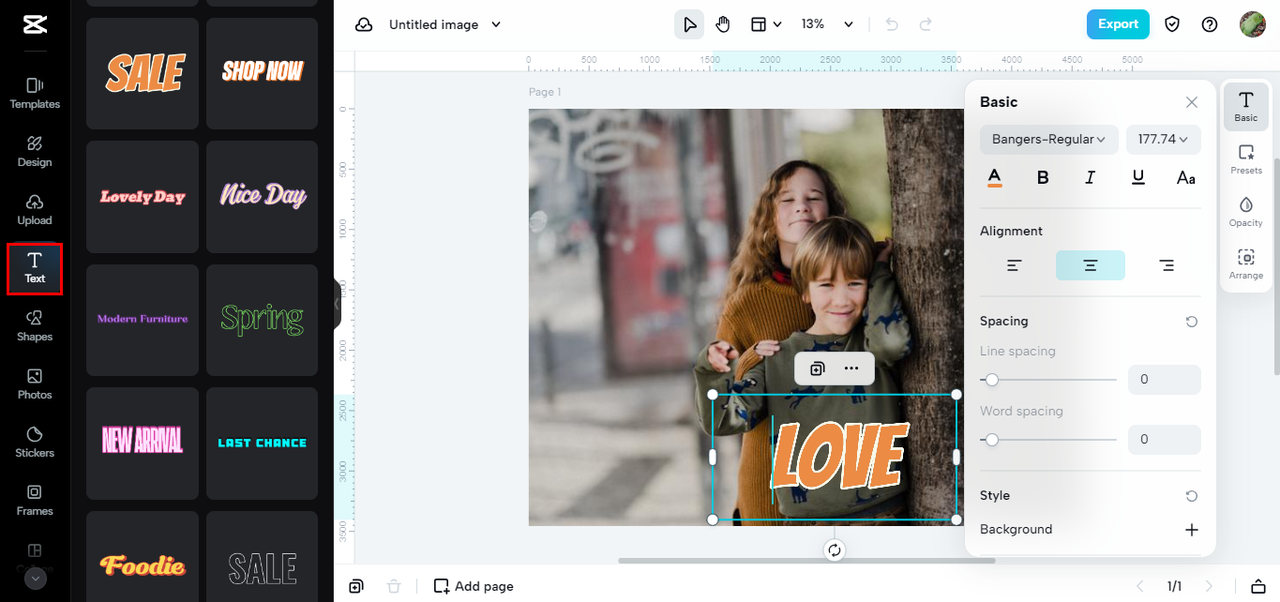The width and height of the screenshot is (1280, 602).
Task: Select the Spring green text preset thumbnail
Action: 262,319
